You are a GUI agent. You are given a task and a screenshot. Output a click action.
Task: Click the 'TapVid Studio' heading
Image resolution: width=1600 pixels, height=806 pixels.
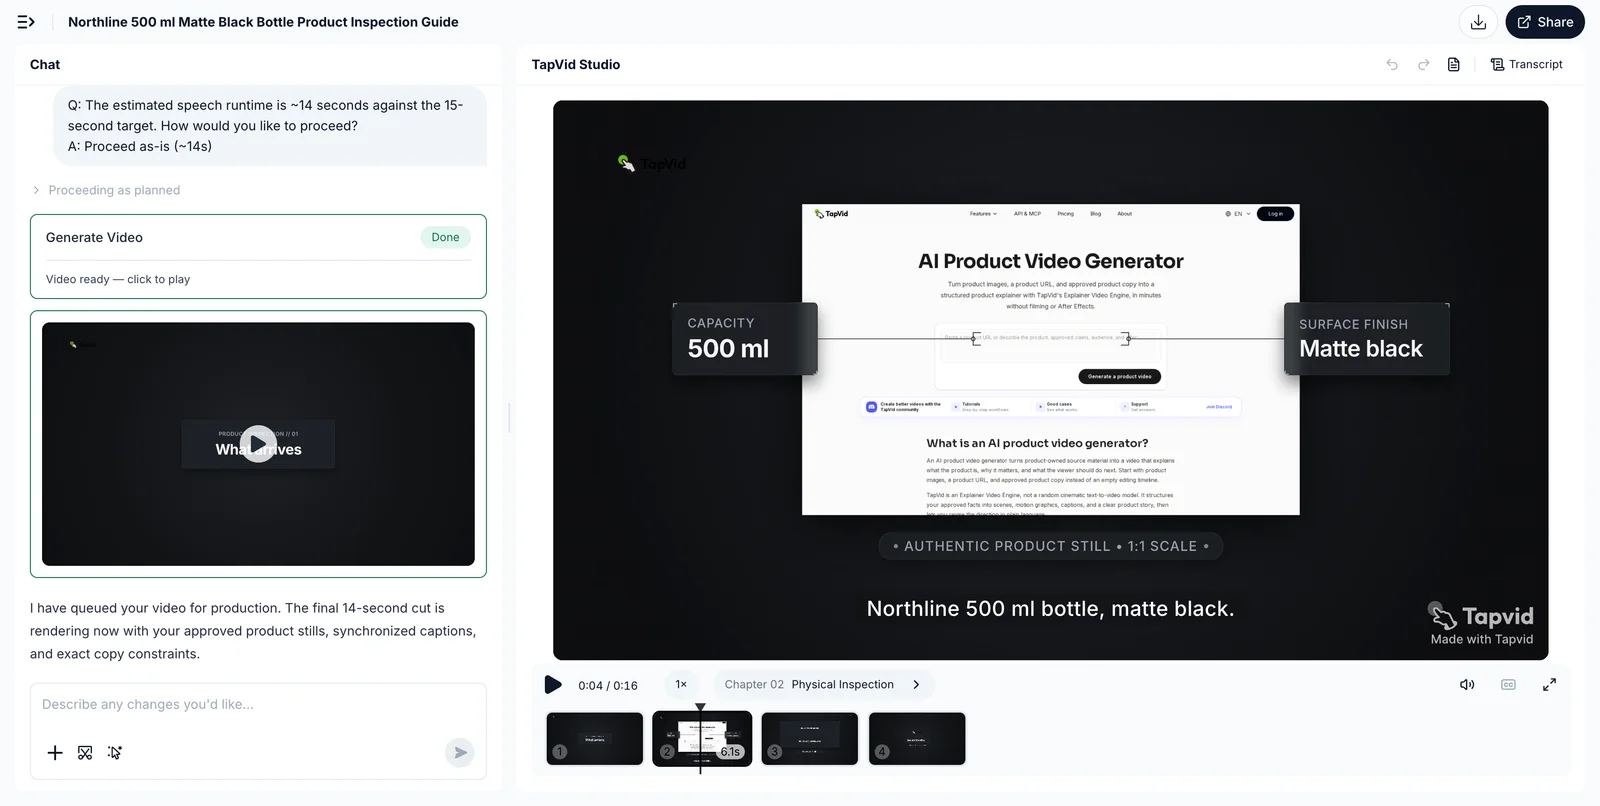click(576, 65)
